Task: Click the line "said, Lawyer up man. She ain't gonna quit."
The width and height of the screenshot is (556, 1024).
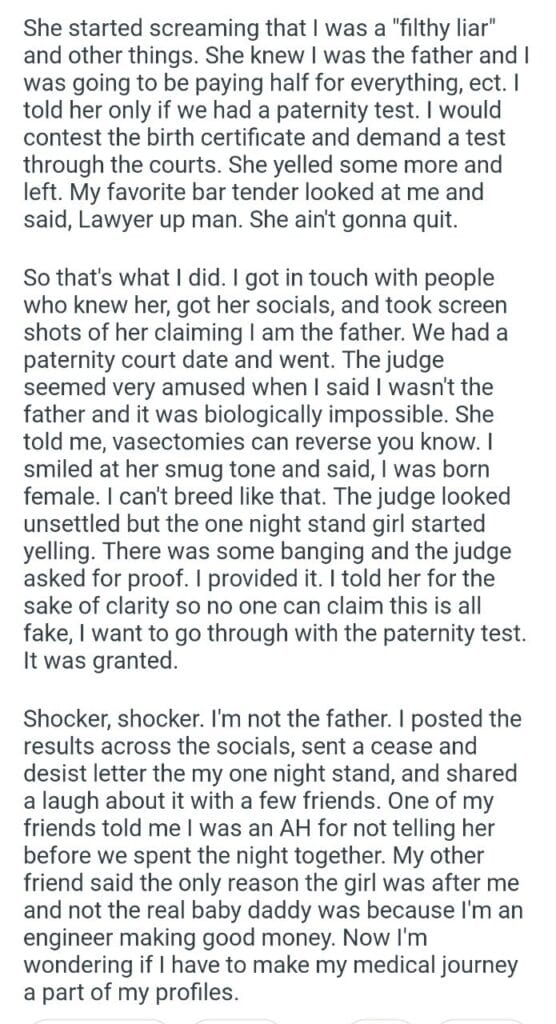Action: click(240, 220)
